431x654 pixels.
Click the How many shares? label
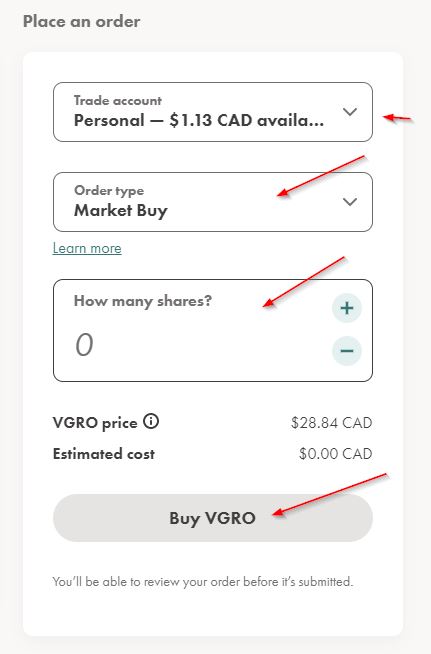pyautogui.click(x=143, y=301)
